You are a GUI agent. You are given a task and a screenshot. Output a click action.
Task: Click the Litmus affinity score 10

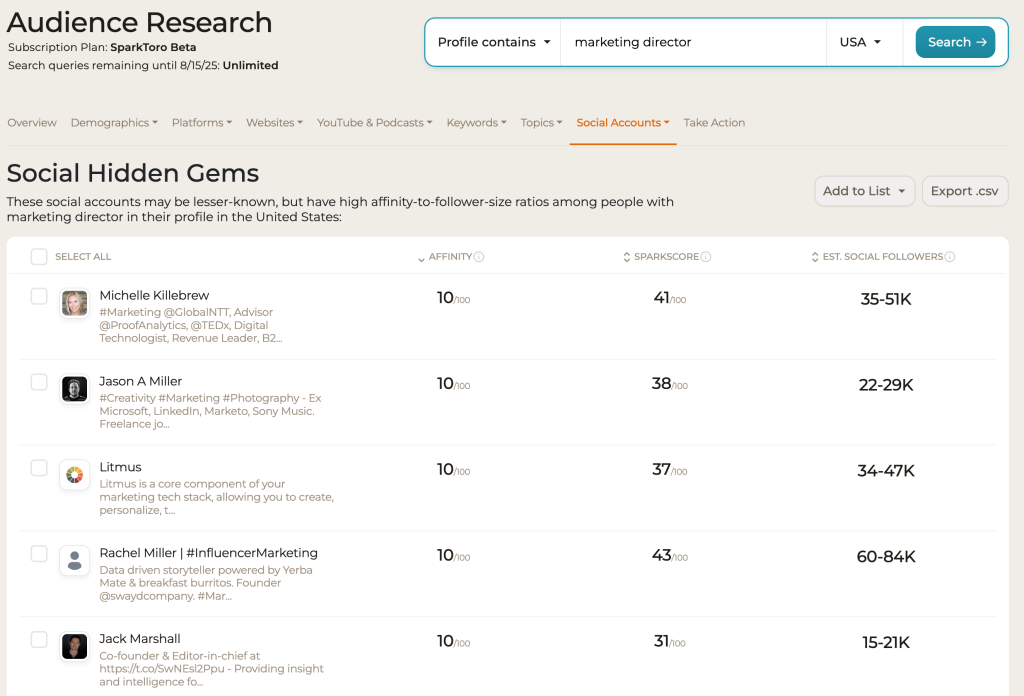(453, 469)
